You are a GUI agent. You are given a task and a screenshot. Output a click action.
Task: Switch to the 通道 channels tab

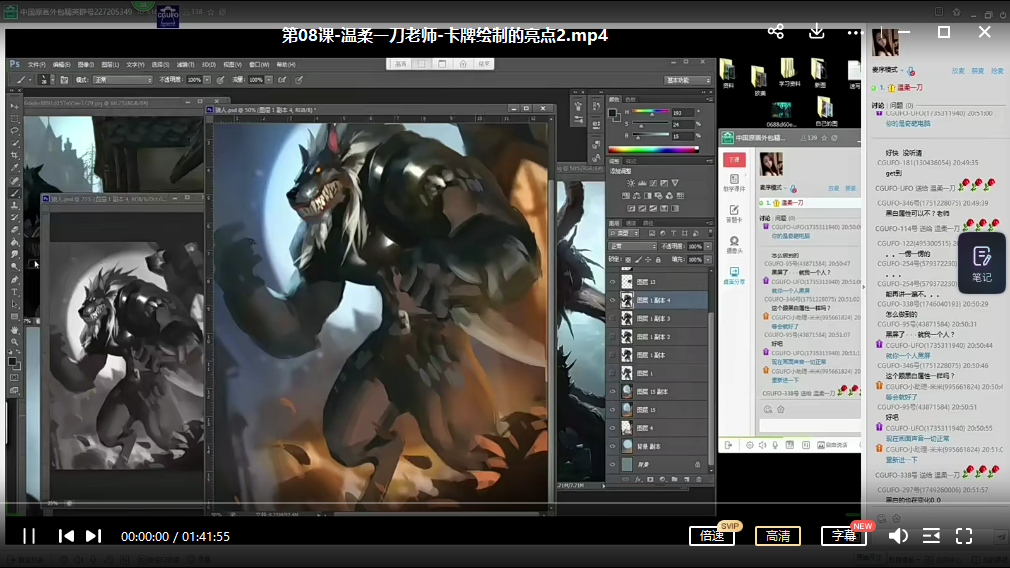coord(631,223)
